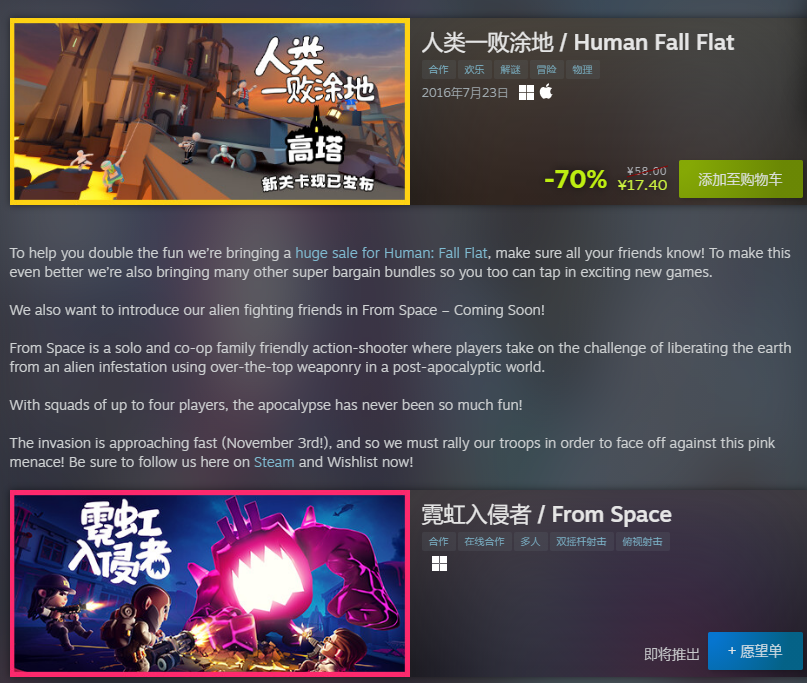Select the 解谜 tag
The height and width of the screenshot is (683, 807).
tap(510, 69)
